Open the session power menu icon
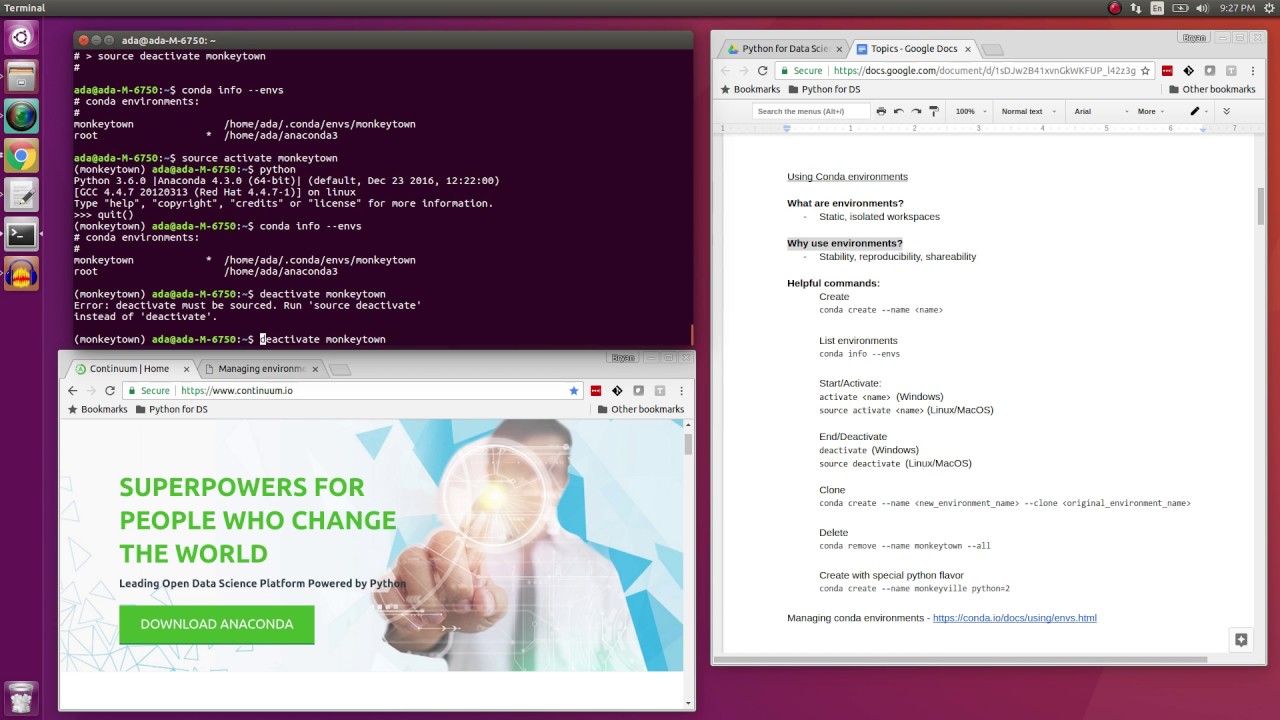Image resolution: width=1280 pixels, height=720 pixels. click(1267, 8)
